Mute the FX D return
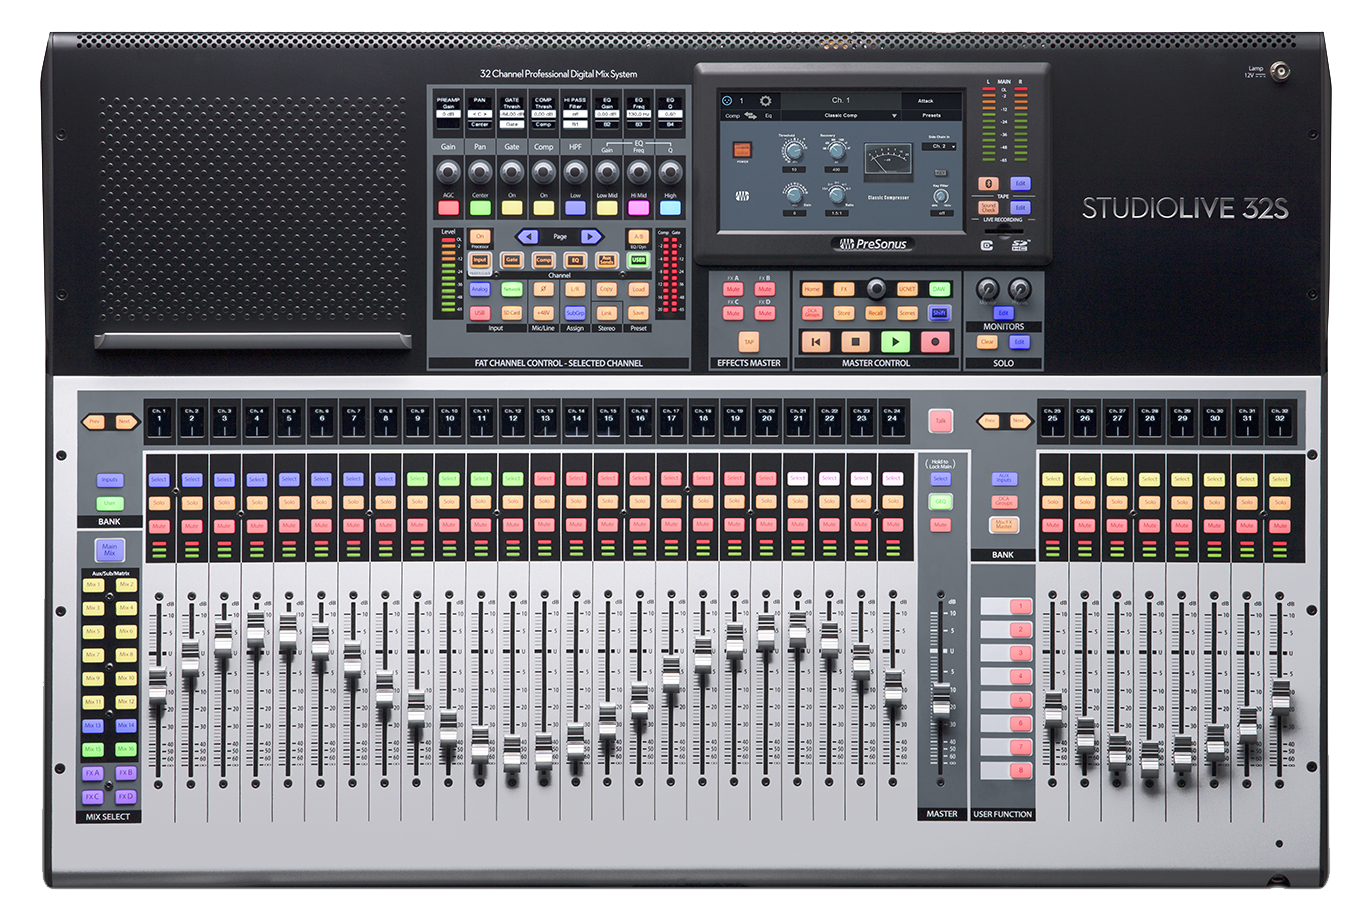The width and height of the screenshot is (1360, 924). [765, 313]
